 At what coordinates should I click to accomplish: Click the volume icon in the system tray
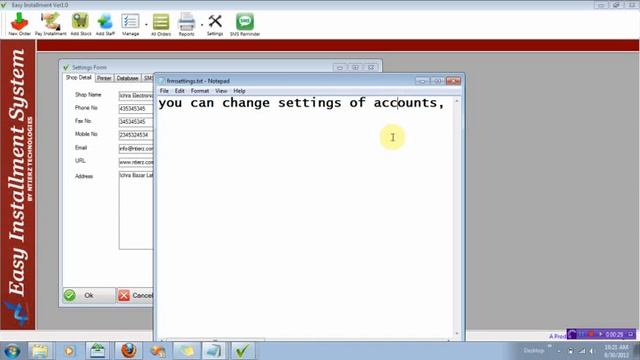point(591,351)
